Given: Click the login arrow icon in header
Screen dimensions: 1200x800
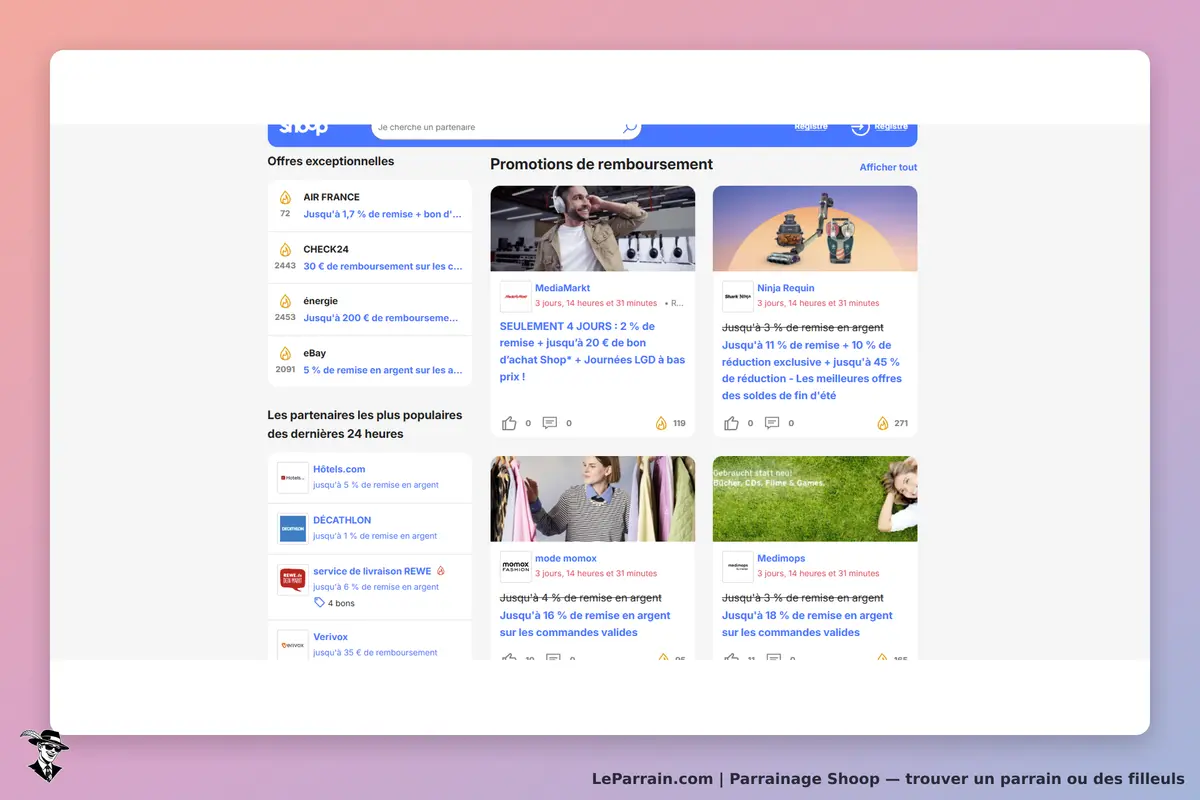Looking at the screenshot, I should (x=860, y=128).
